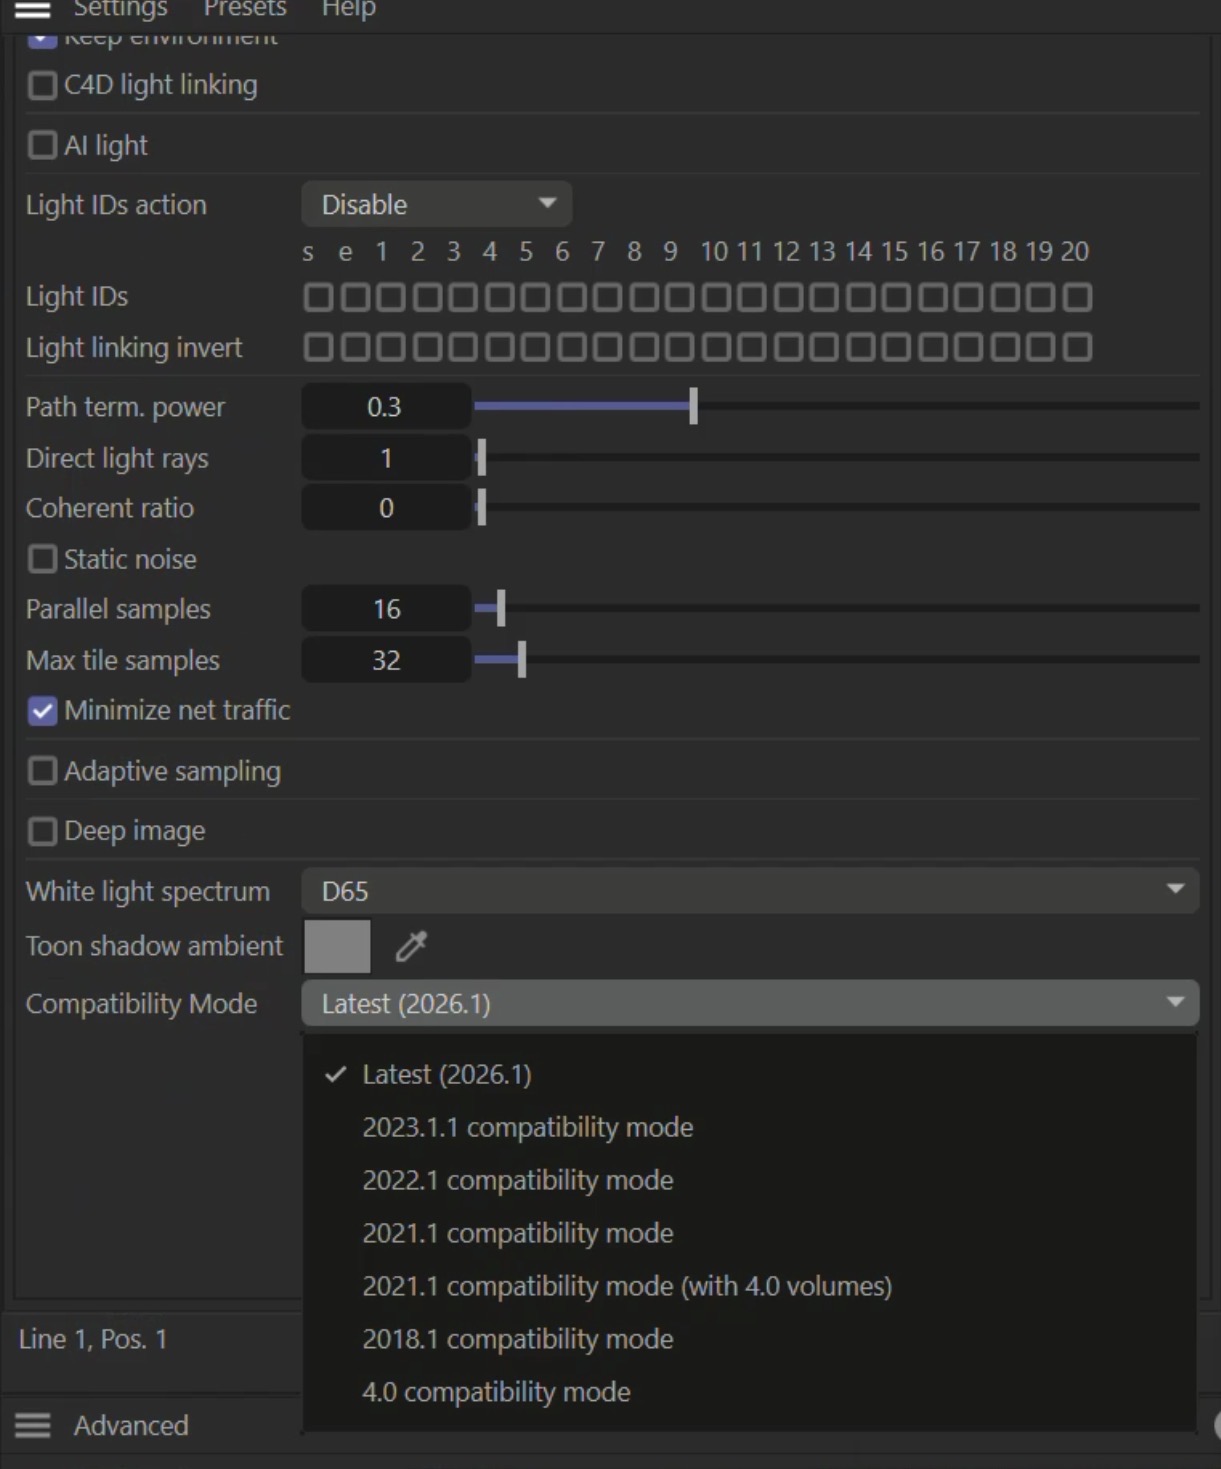This screenshot has width=1221, height=1469.
Task: Toggle the AI light checkbox
Action: point(42,145)
